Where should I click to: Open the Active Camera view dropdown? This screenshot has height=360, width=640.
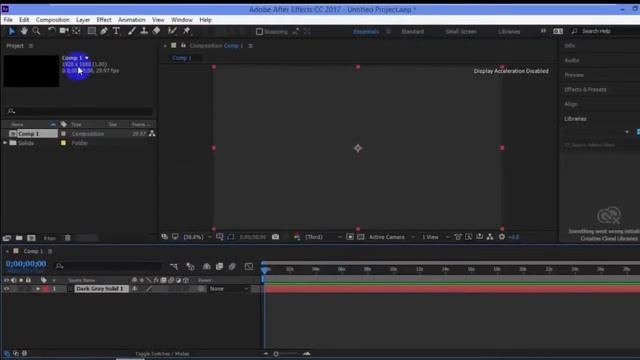[391, 237]
